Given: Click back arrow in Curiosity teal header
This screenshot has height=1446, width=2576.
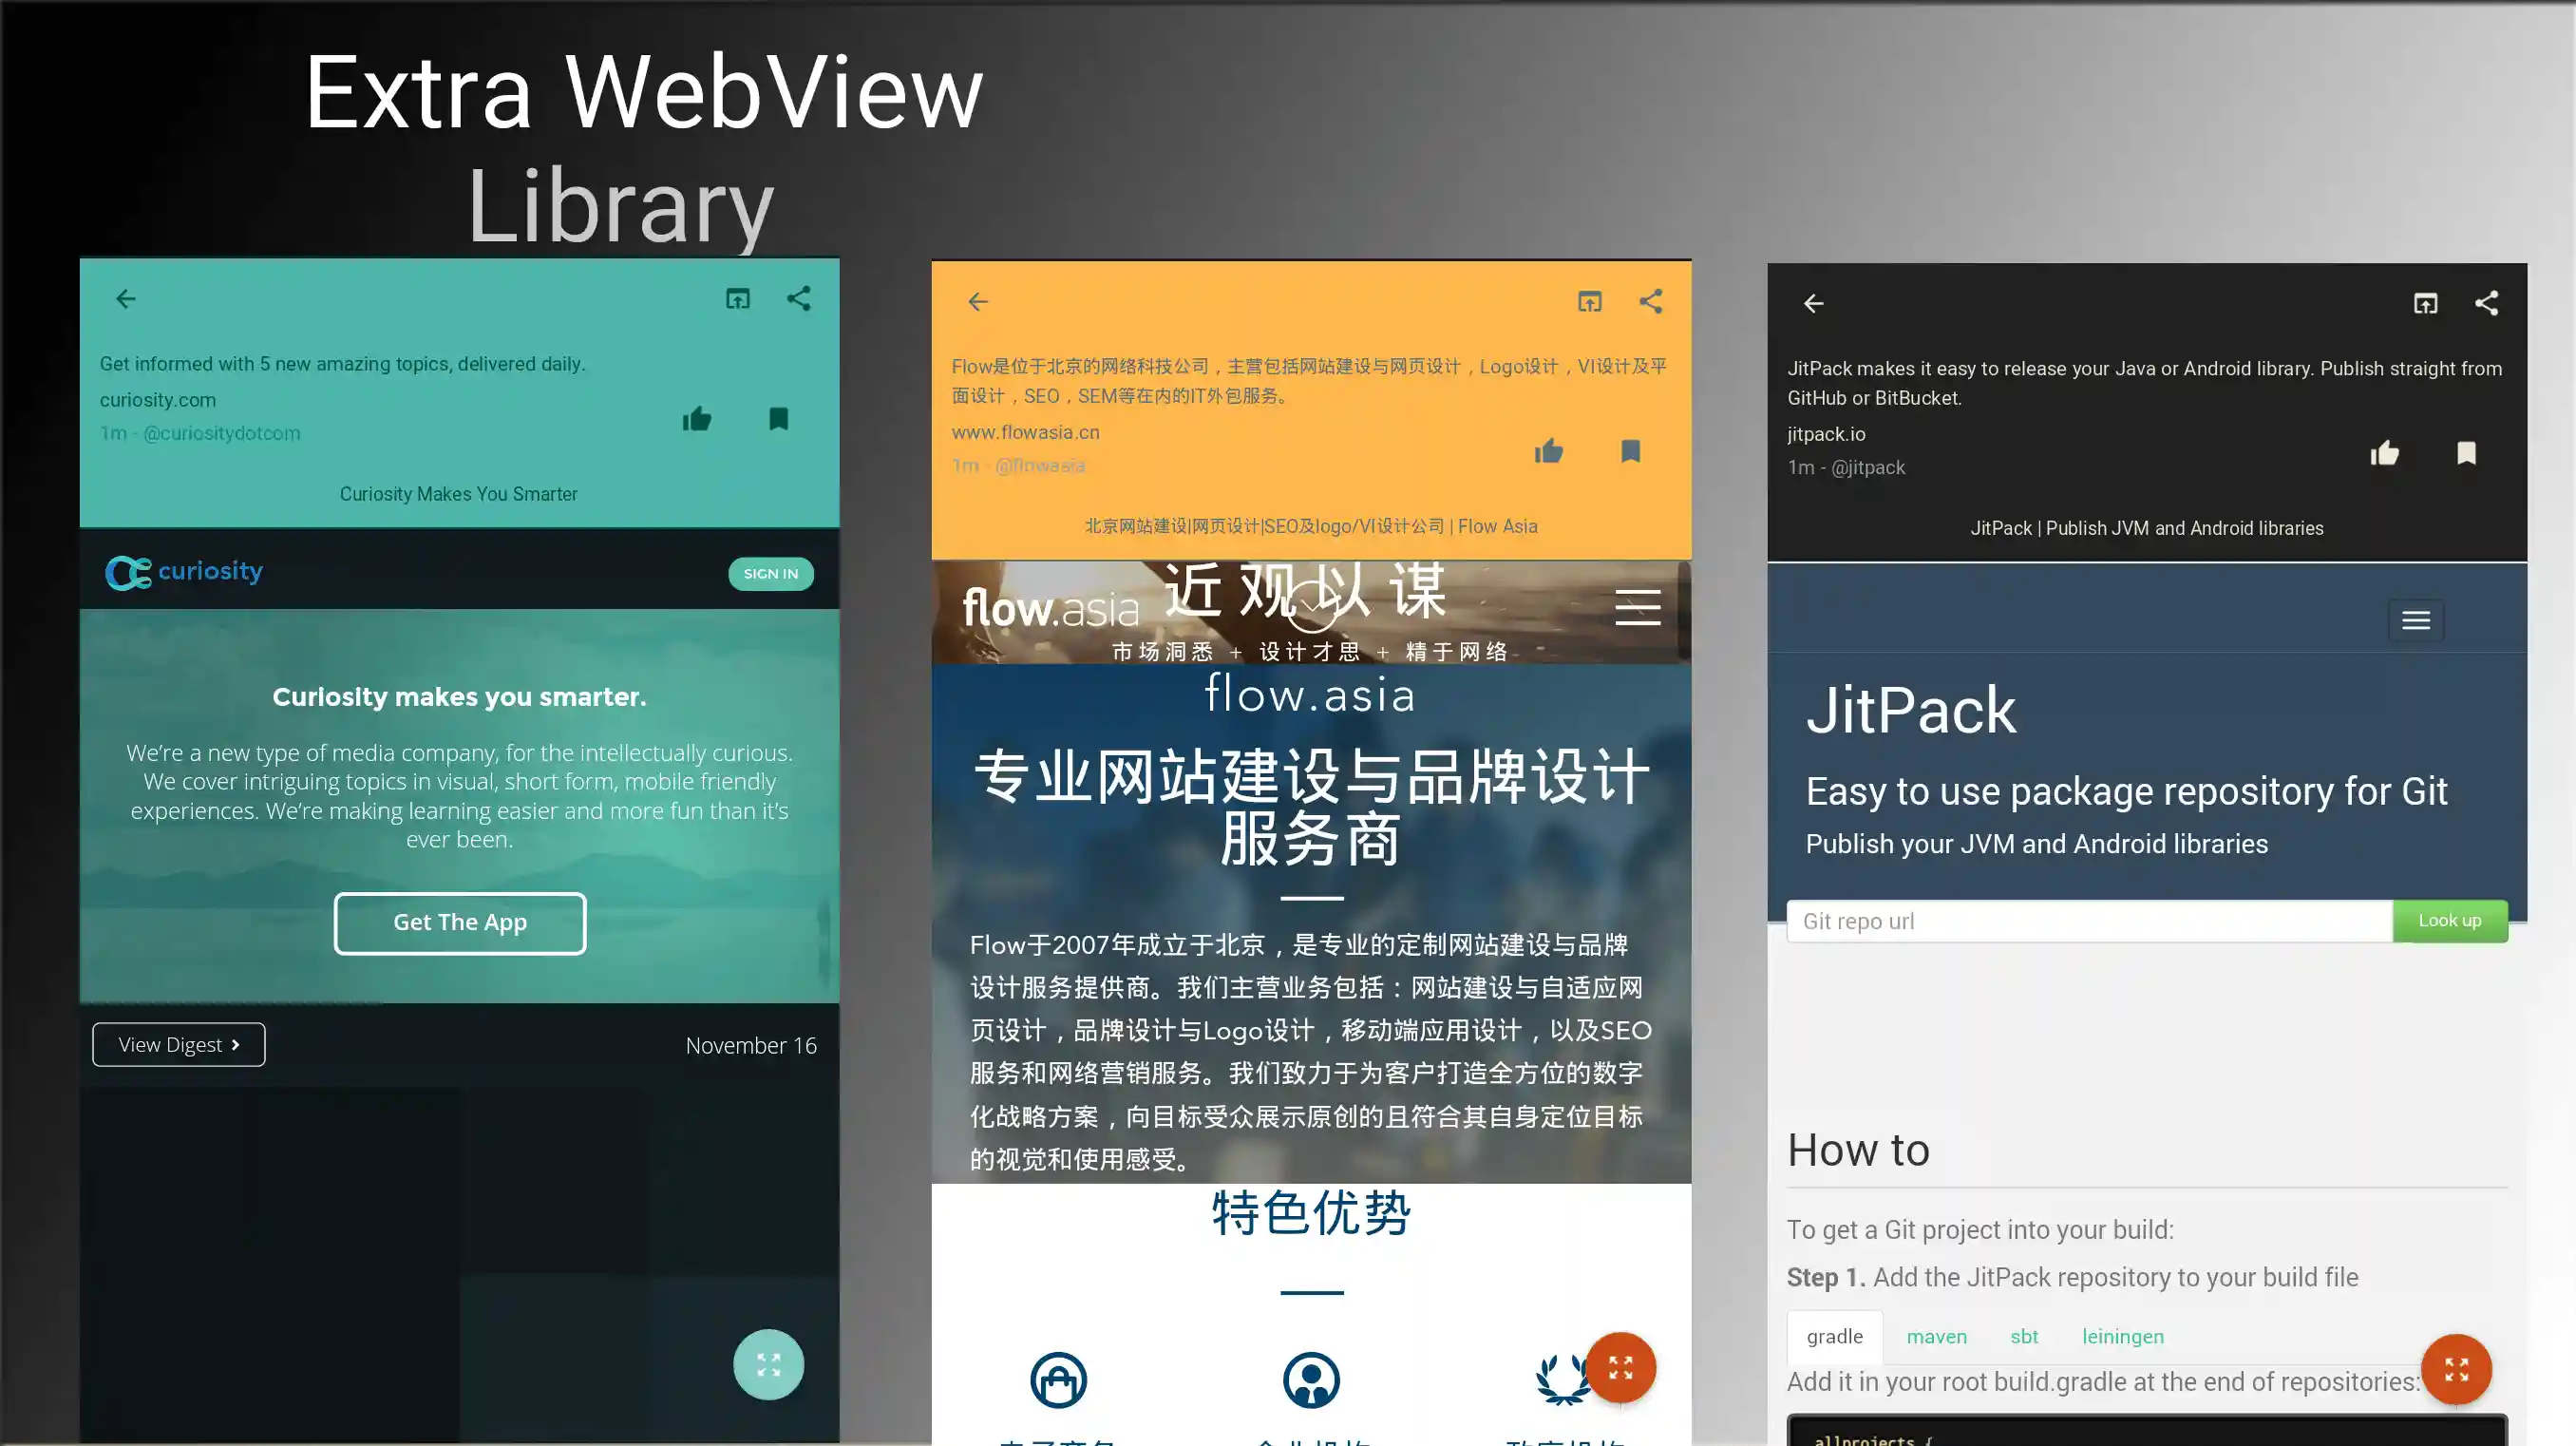Looking at the screenshot, I should point(125,299).
